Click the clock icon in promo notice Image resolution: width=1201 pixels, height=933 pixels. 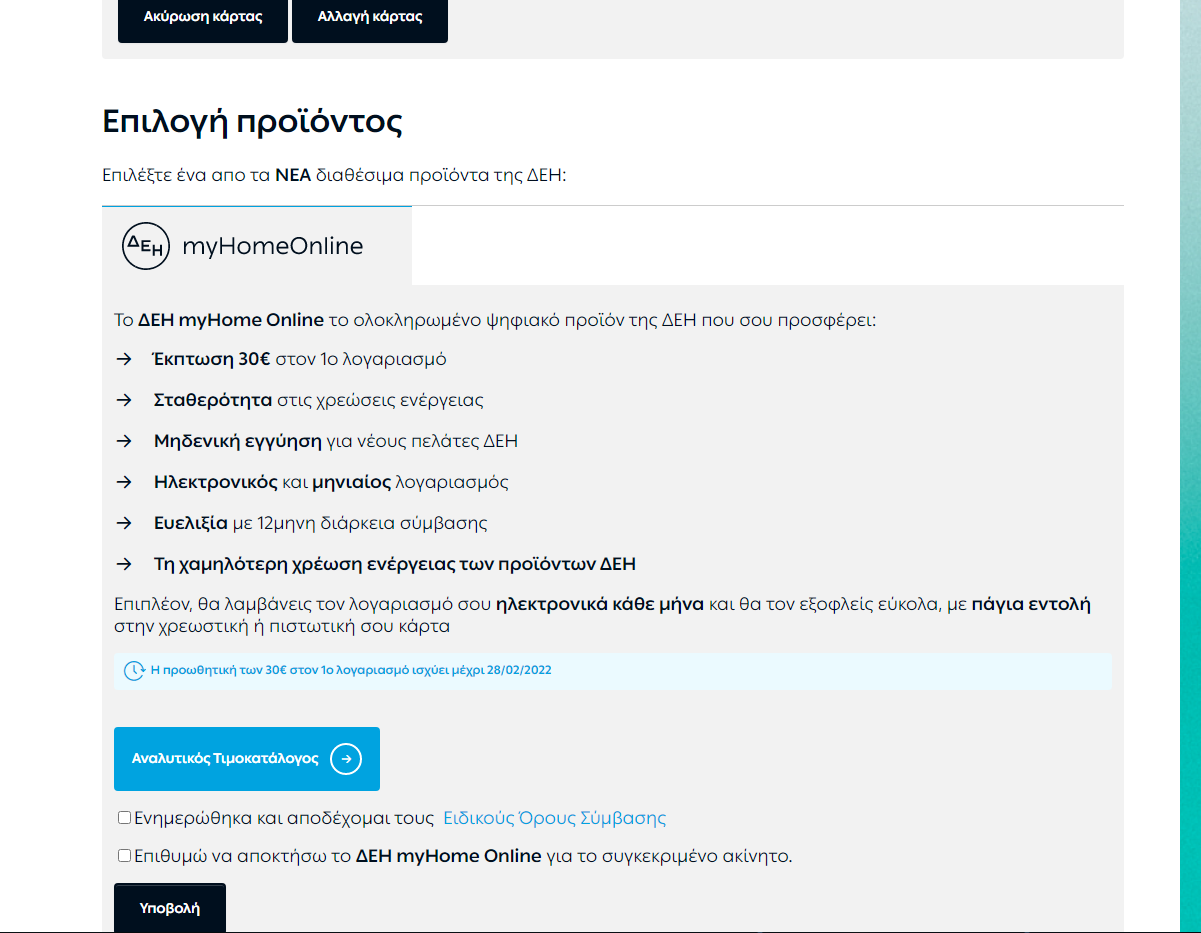click(134, 671)
